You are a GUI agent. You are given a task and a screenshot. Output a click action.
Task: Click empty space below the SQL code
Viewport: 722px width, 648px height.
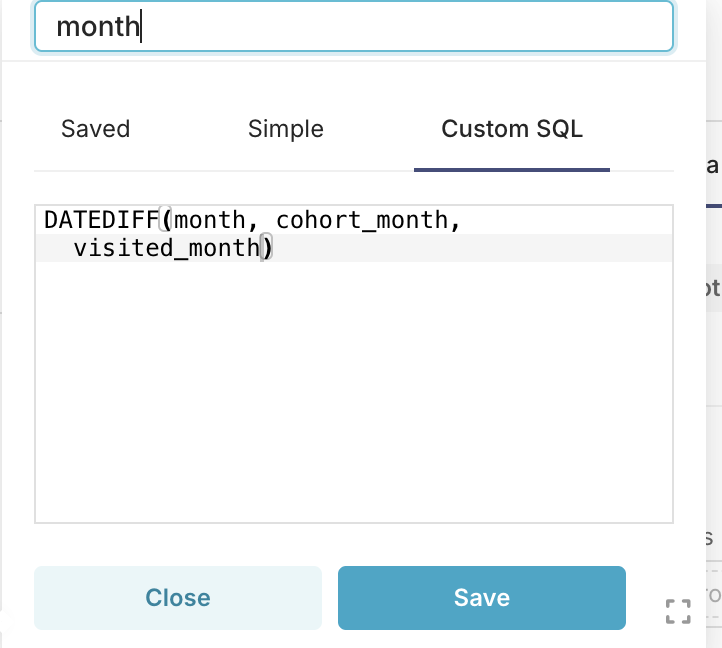(354, 400)
